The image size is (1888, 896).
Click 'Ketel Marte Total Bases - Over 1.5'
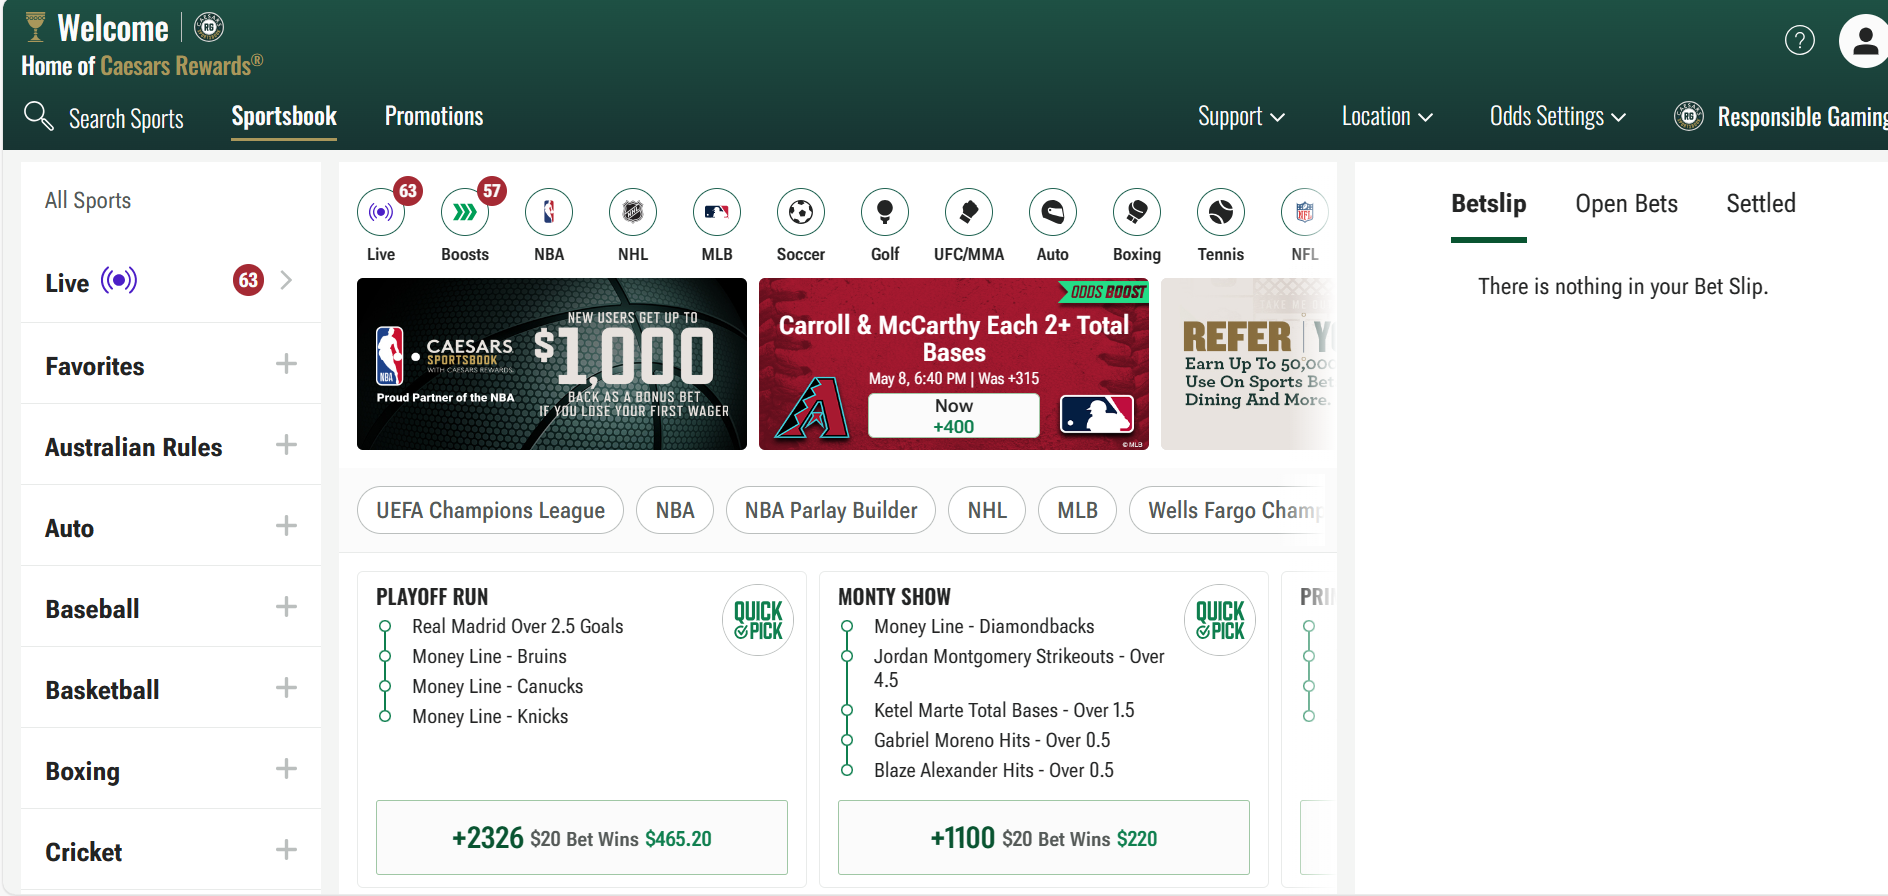[1004, 710]
